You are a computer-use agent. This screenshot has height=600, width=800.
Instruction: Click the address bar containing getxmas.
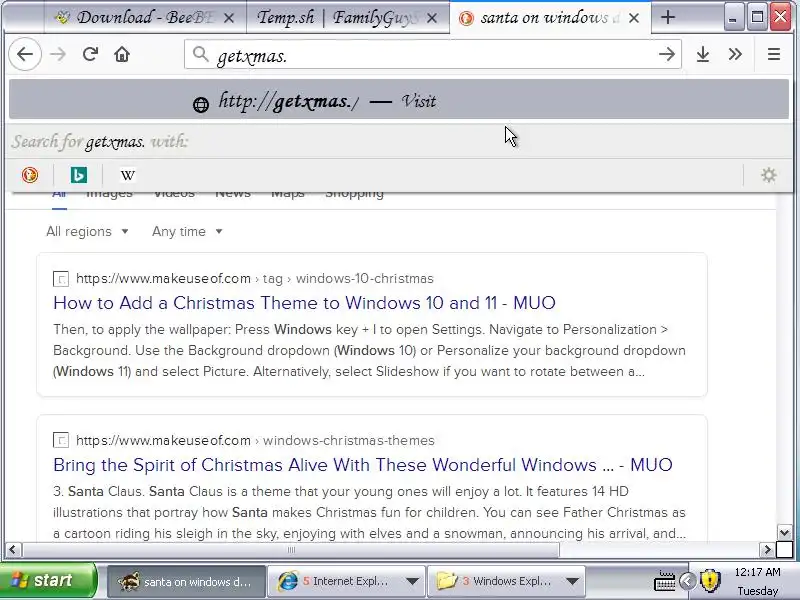coord(433,55)
